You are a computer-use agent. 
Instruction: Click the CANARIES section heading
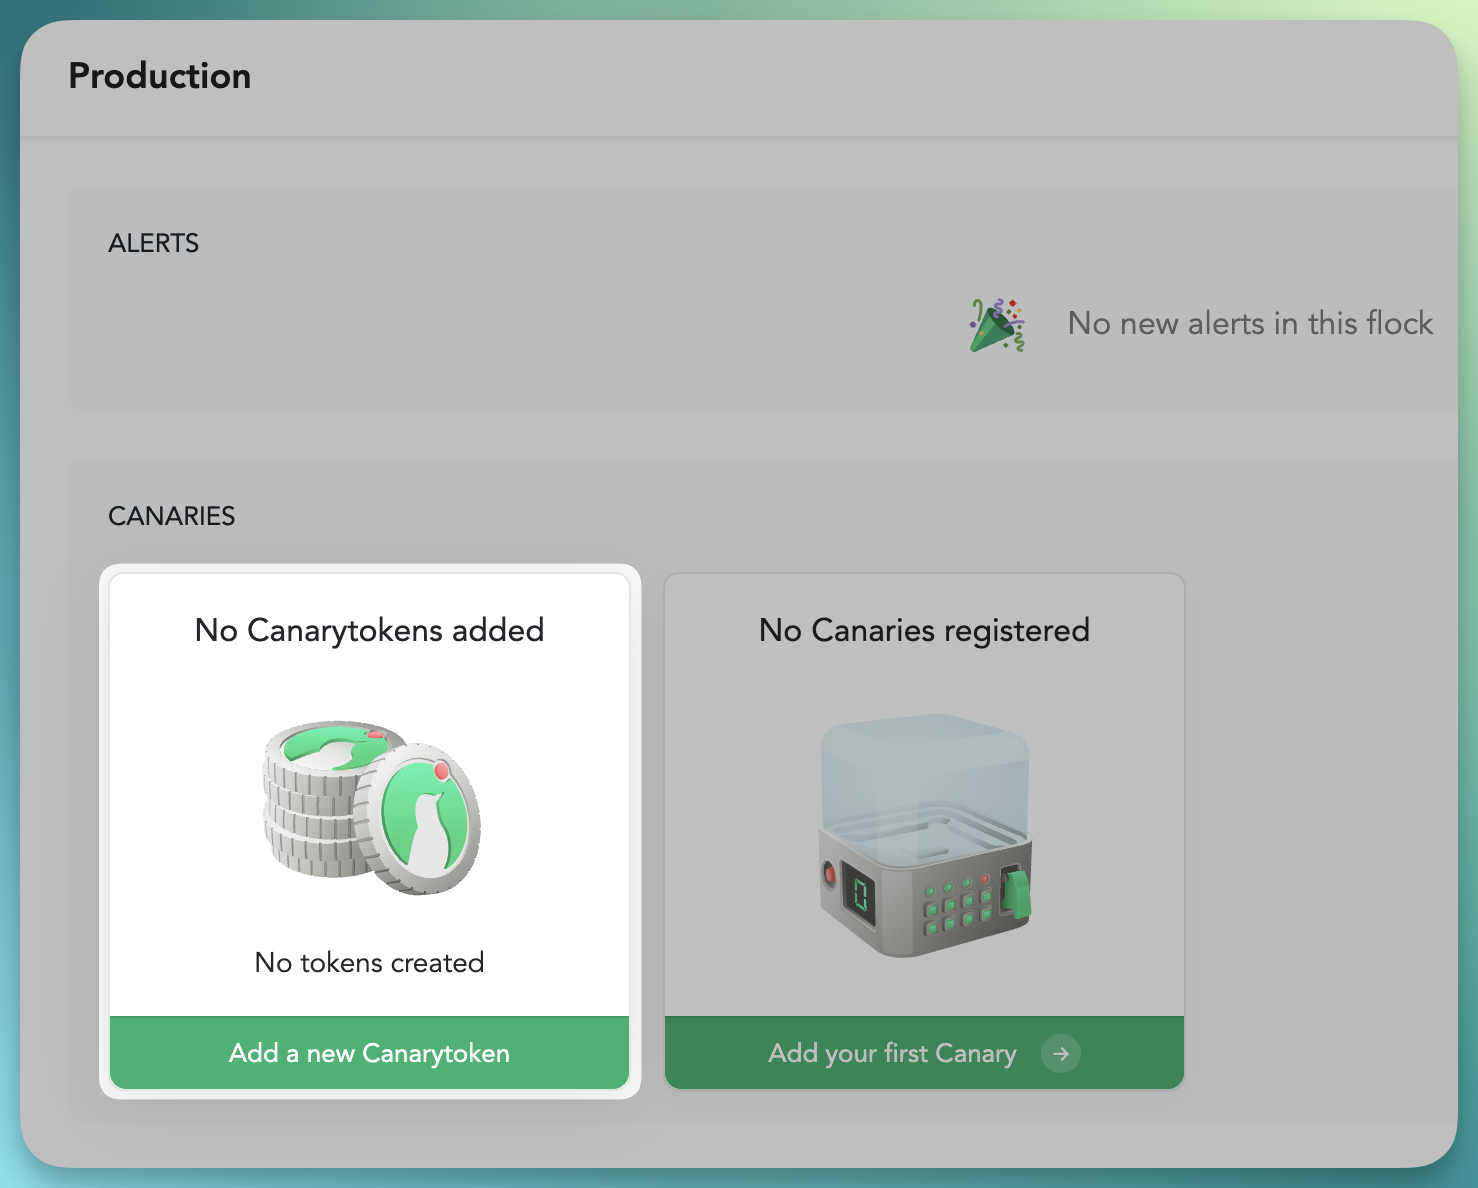[171, 517]
